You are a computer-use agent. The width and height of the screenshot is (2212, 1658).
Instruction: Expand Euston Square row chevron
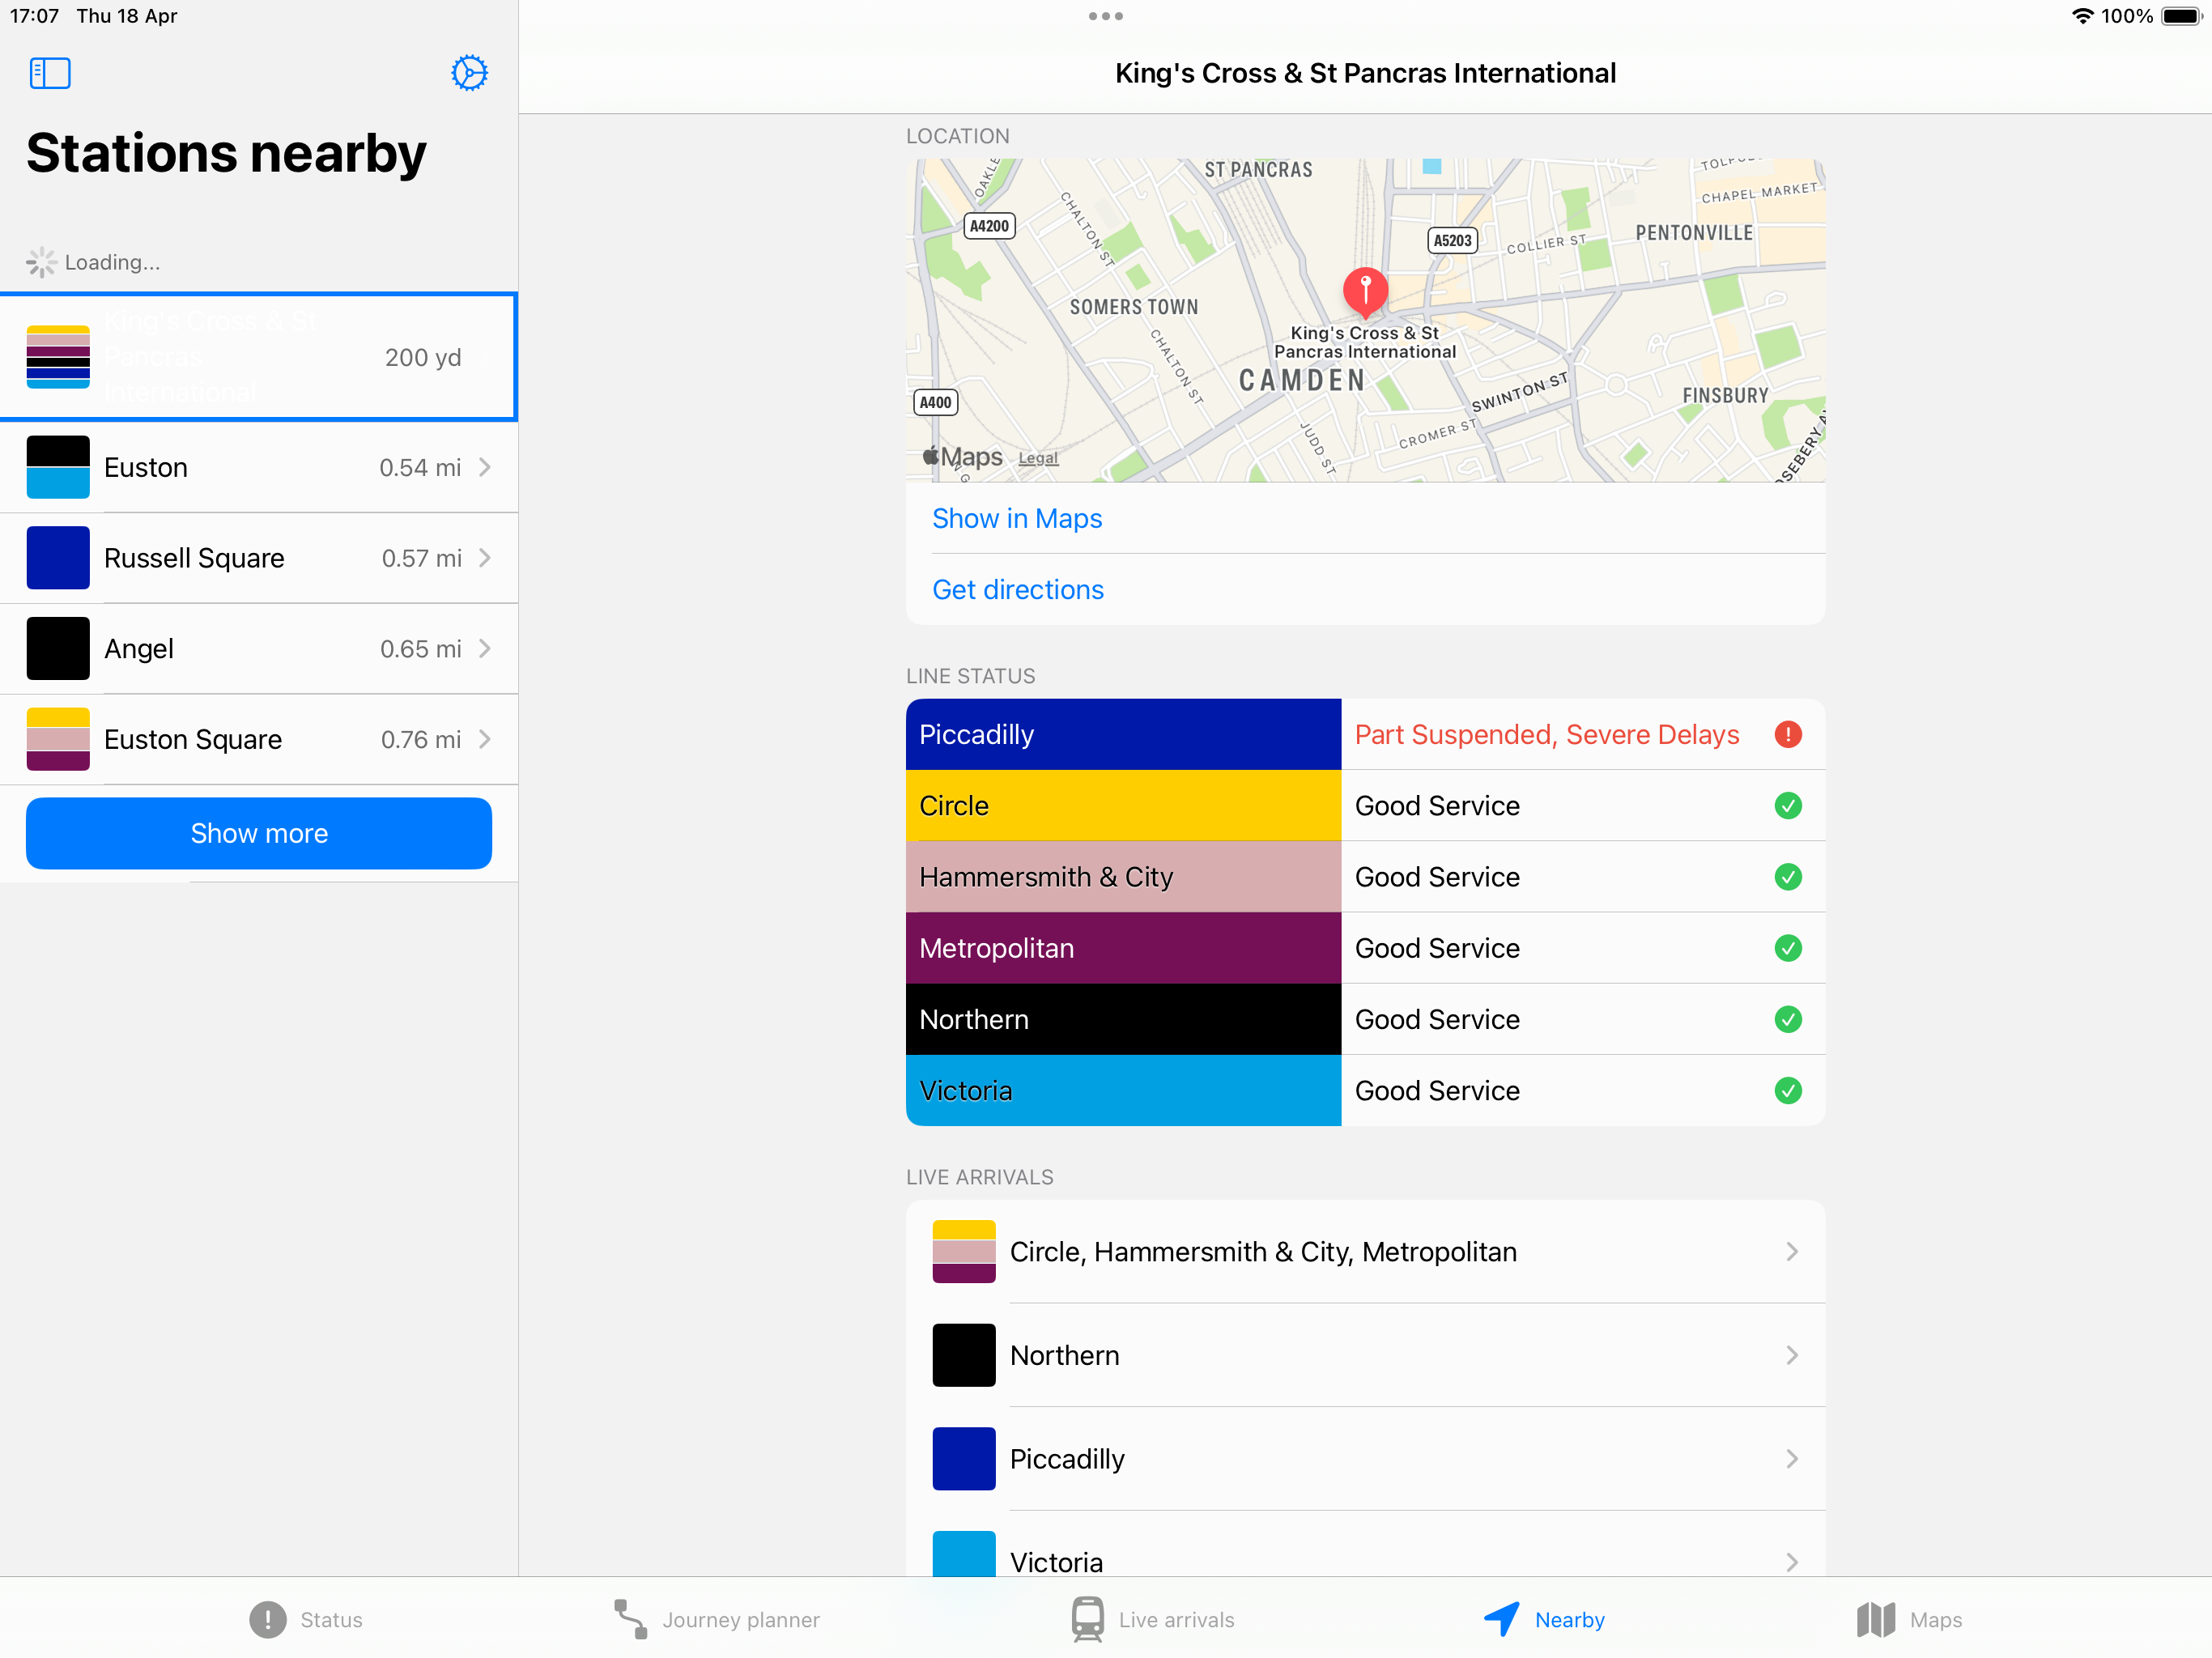point(485,739)
